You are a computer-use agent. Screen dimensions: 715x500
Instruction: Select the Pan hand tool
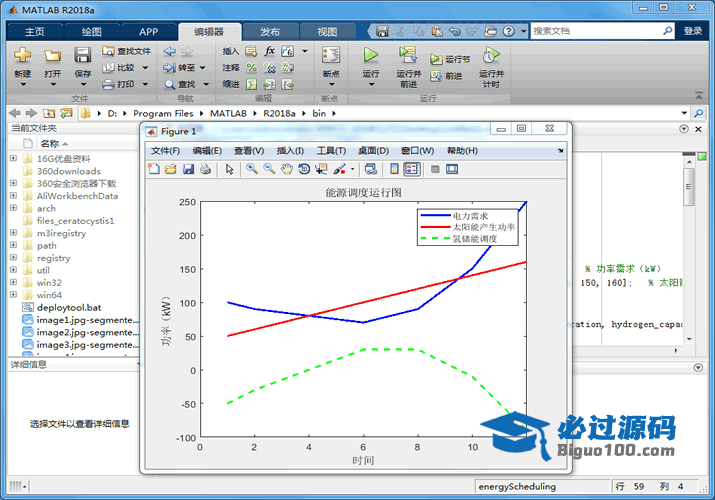[x=286, y=169]
